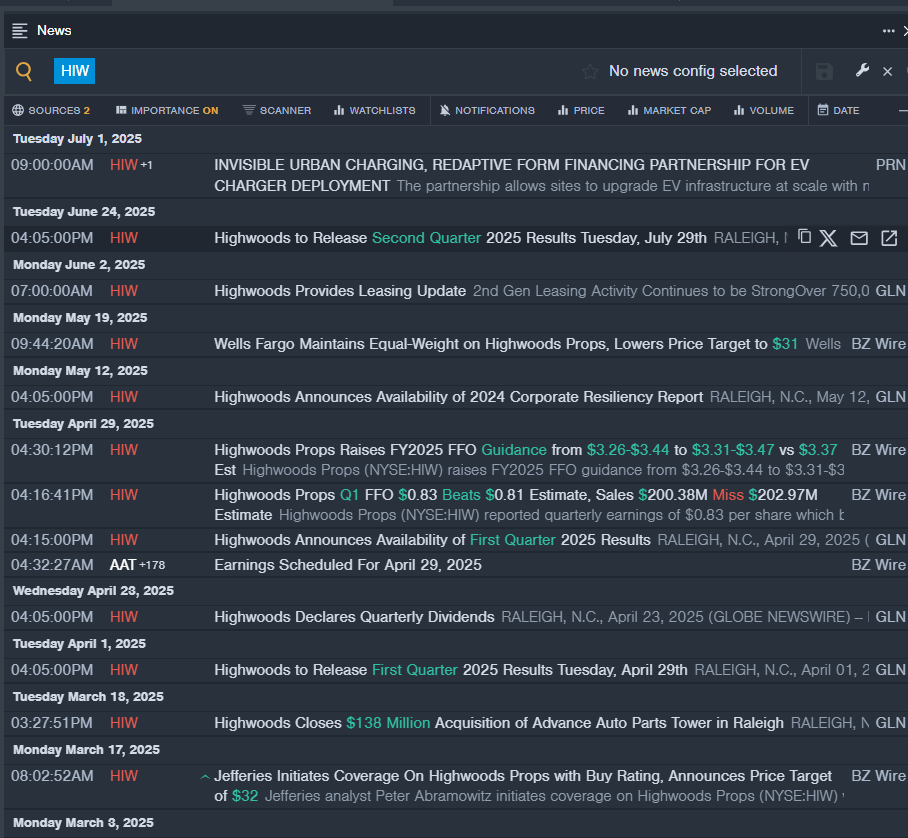The width and height of the screenshot is (908, 838).
Task: Click No news config selected dropdown
Action: point(693,71)
